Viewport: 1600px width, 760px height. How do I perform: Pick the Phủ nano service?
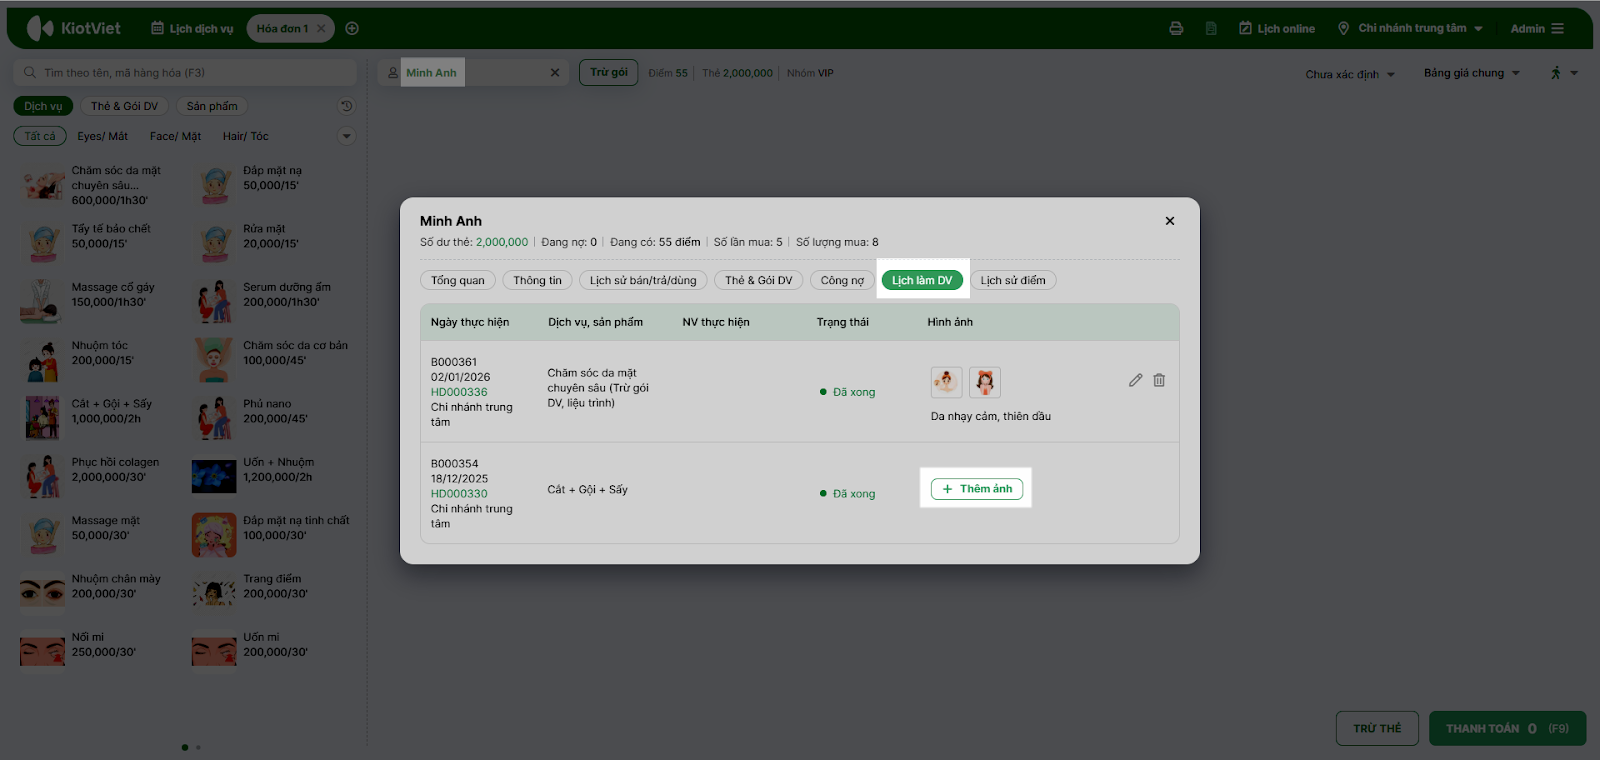(268, 419)
